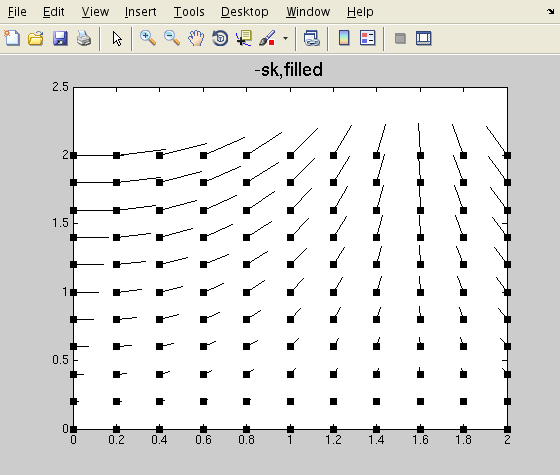The width and height of the screenshot is (560, 475).
Task: Click the x-axis label 1.4
Action: (x=376, y=440)
